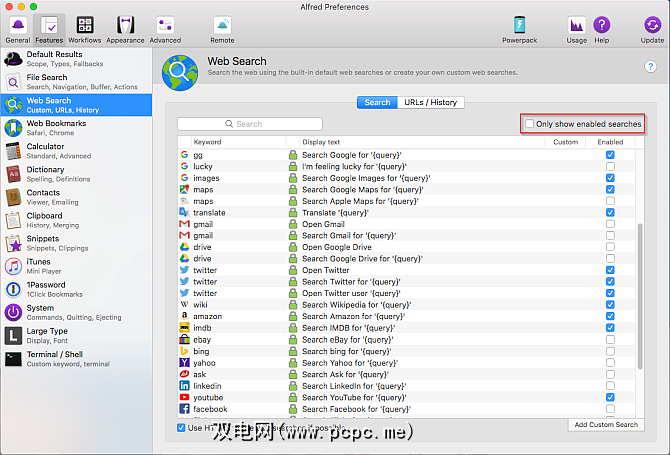This screenshot has height=455, width=670.
Task: Open the Appearance preferences icon
Action: (126, 28)
